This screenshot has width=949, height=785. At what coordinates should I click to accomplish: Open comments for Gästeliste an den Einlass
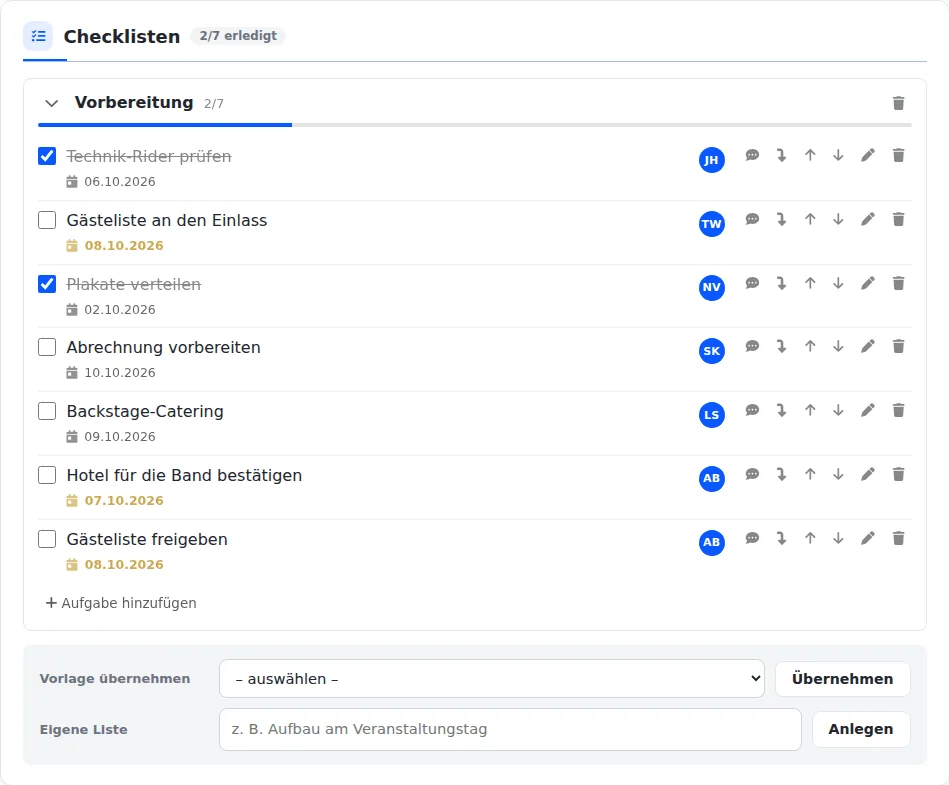[x=752, y=219]
